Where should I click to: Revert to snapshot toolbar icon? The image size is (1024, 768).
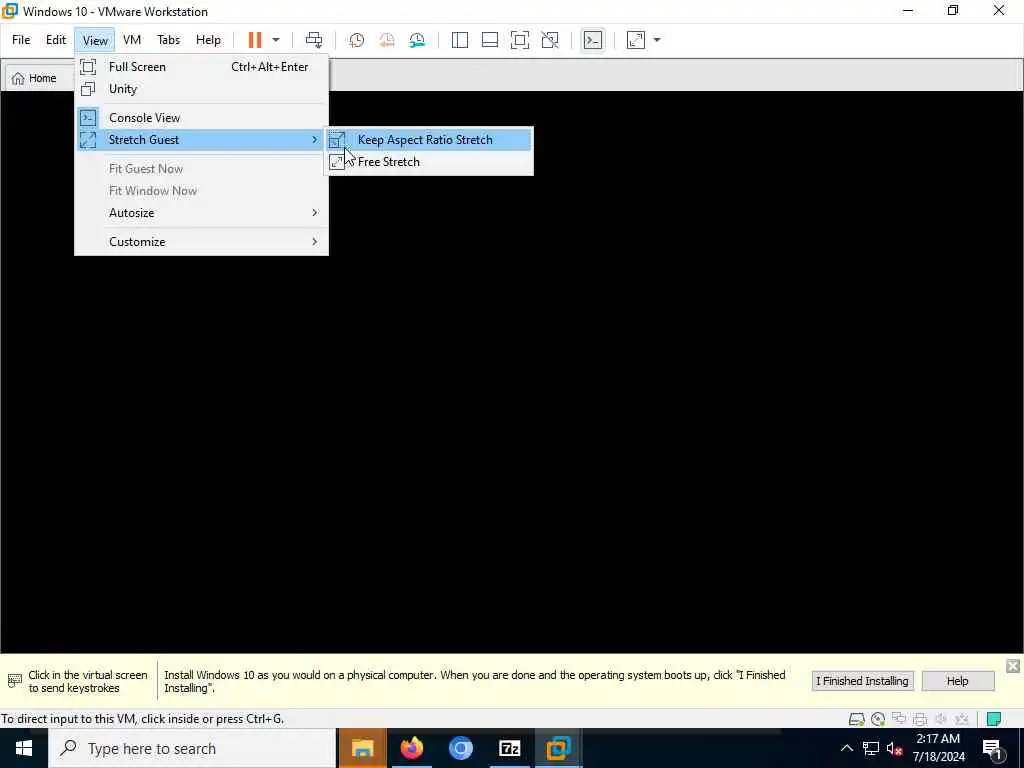[387, 40]
